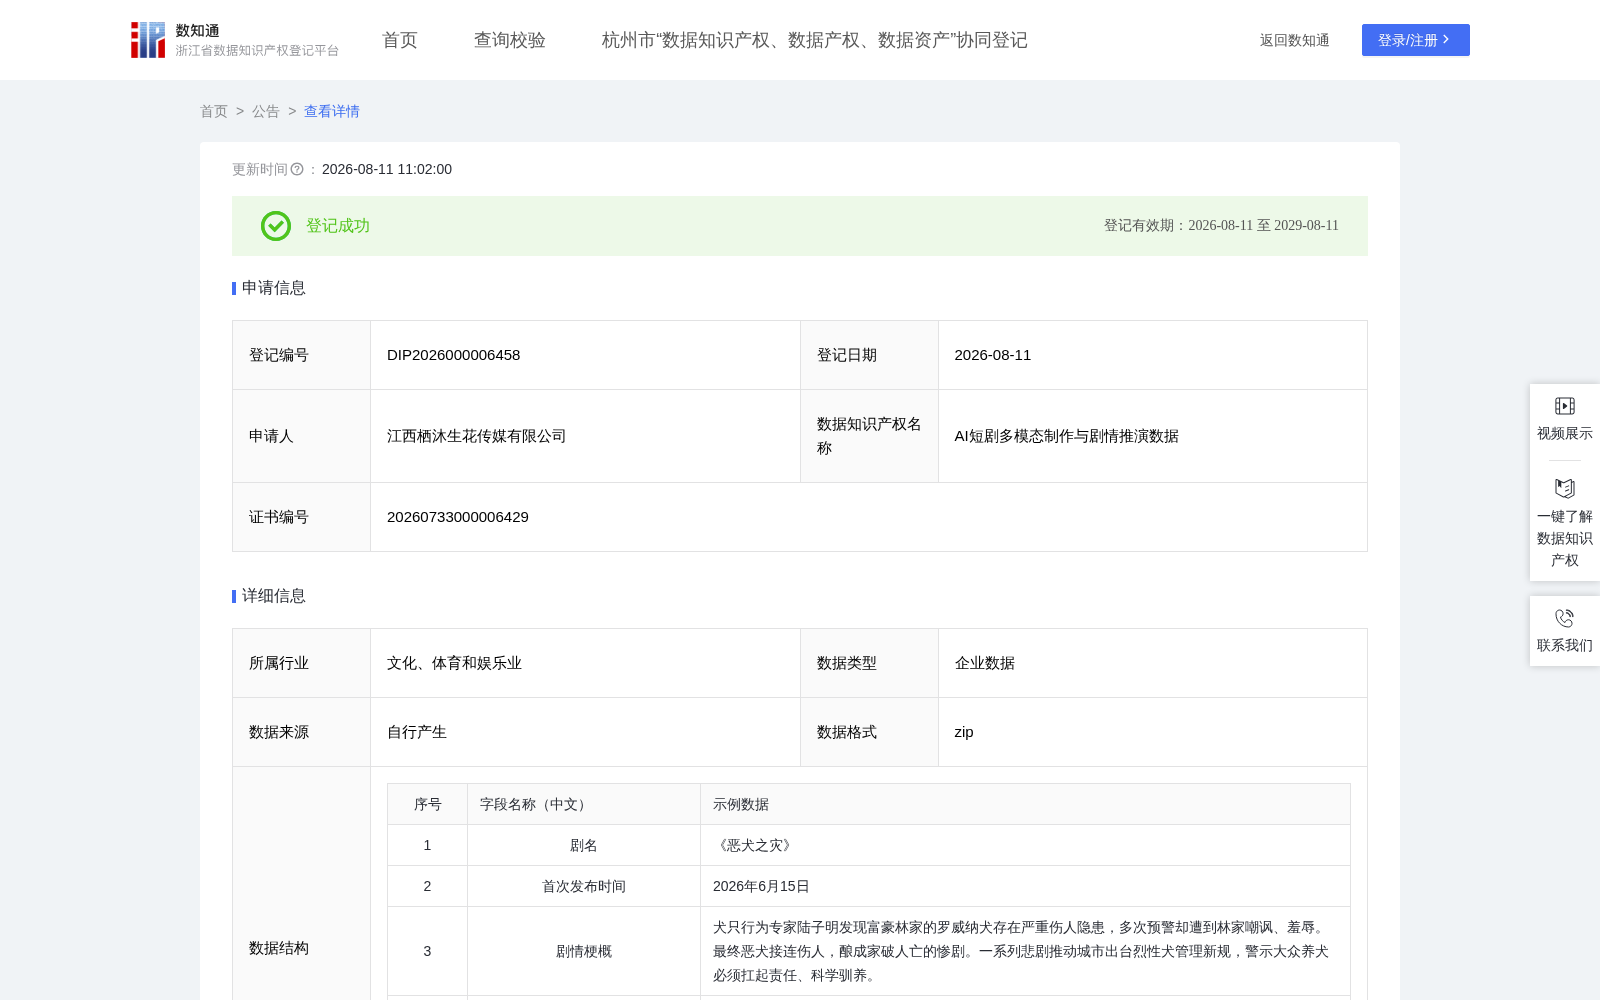1600x1000 pixels.
Task: Select the 首次发布时间 field name cell
Action: pyautogui.click(x=584, y=886)
